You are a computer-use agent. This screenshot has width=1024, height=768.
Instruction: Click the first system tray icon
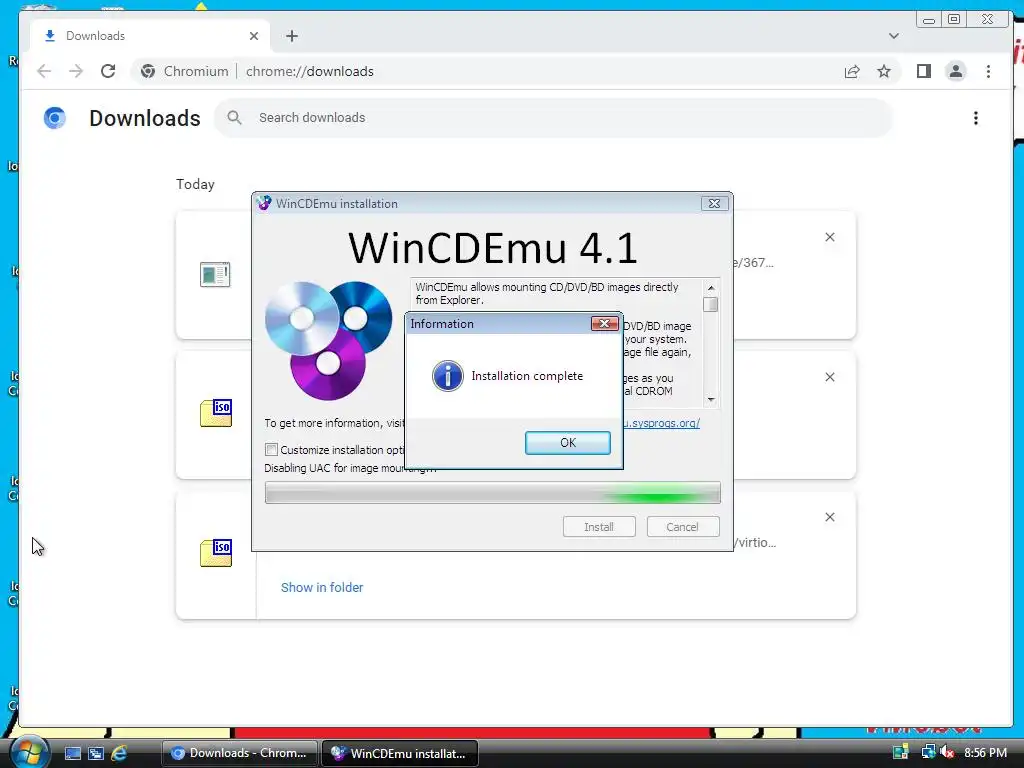click(901, 752)
